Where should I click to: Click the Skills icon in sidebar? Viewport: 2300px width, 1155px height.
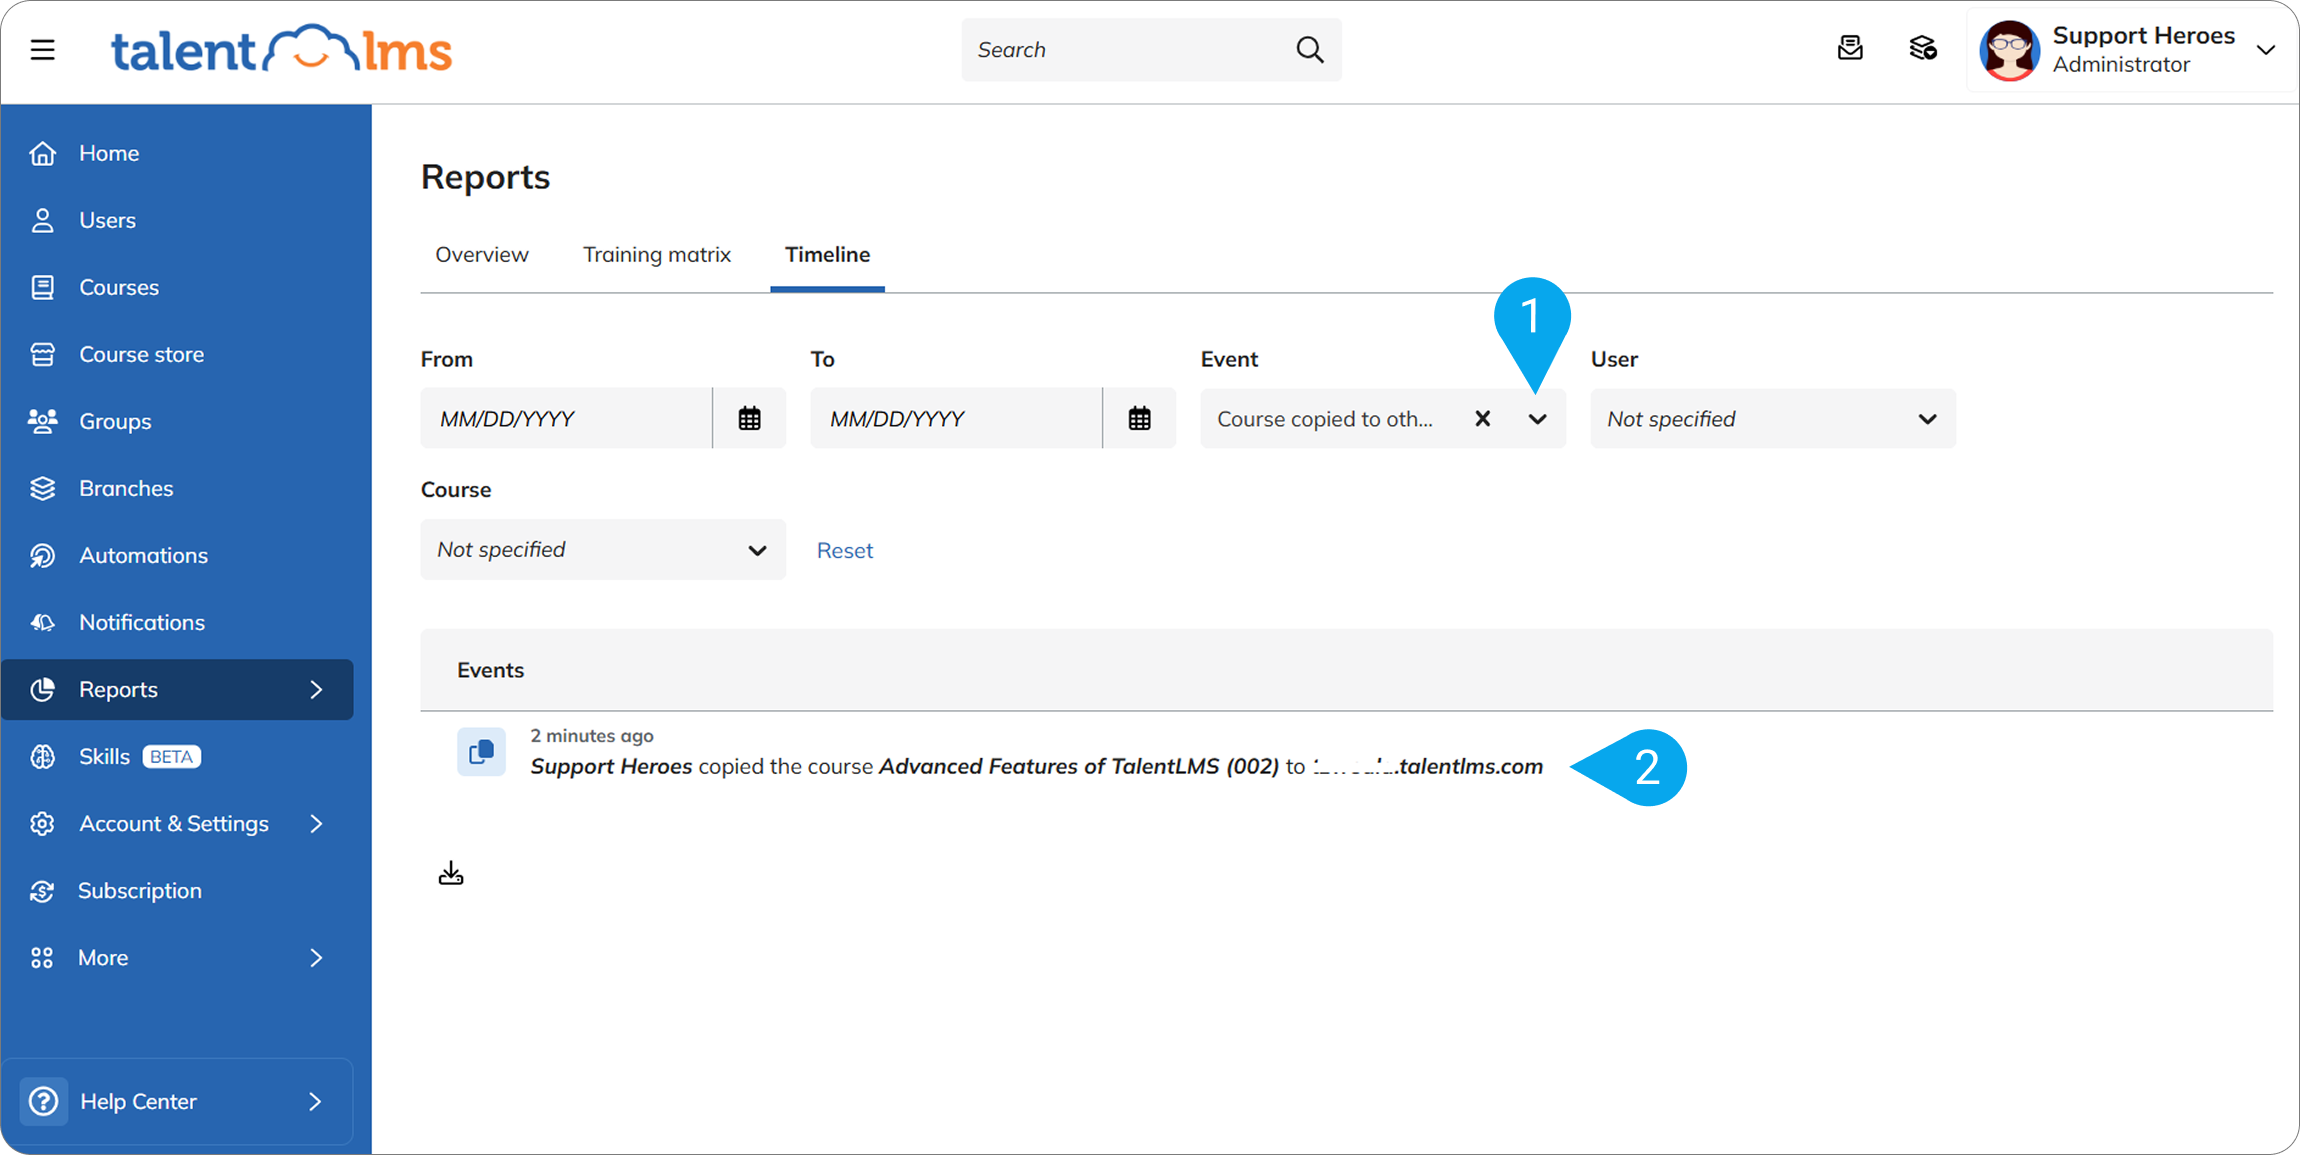(x=42, y=756)
